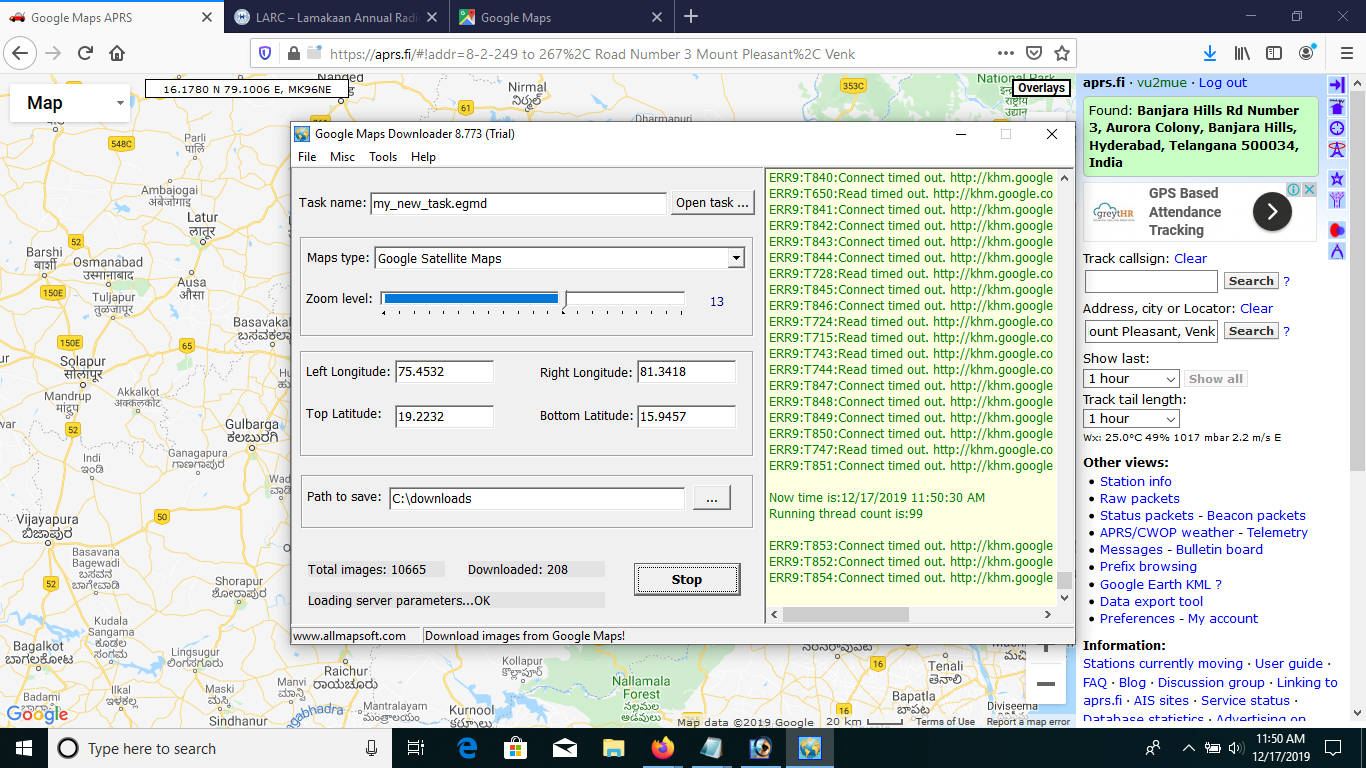
Task: Open the Microsoft Store taskbar icon
Action: pos(515,748)
